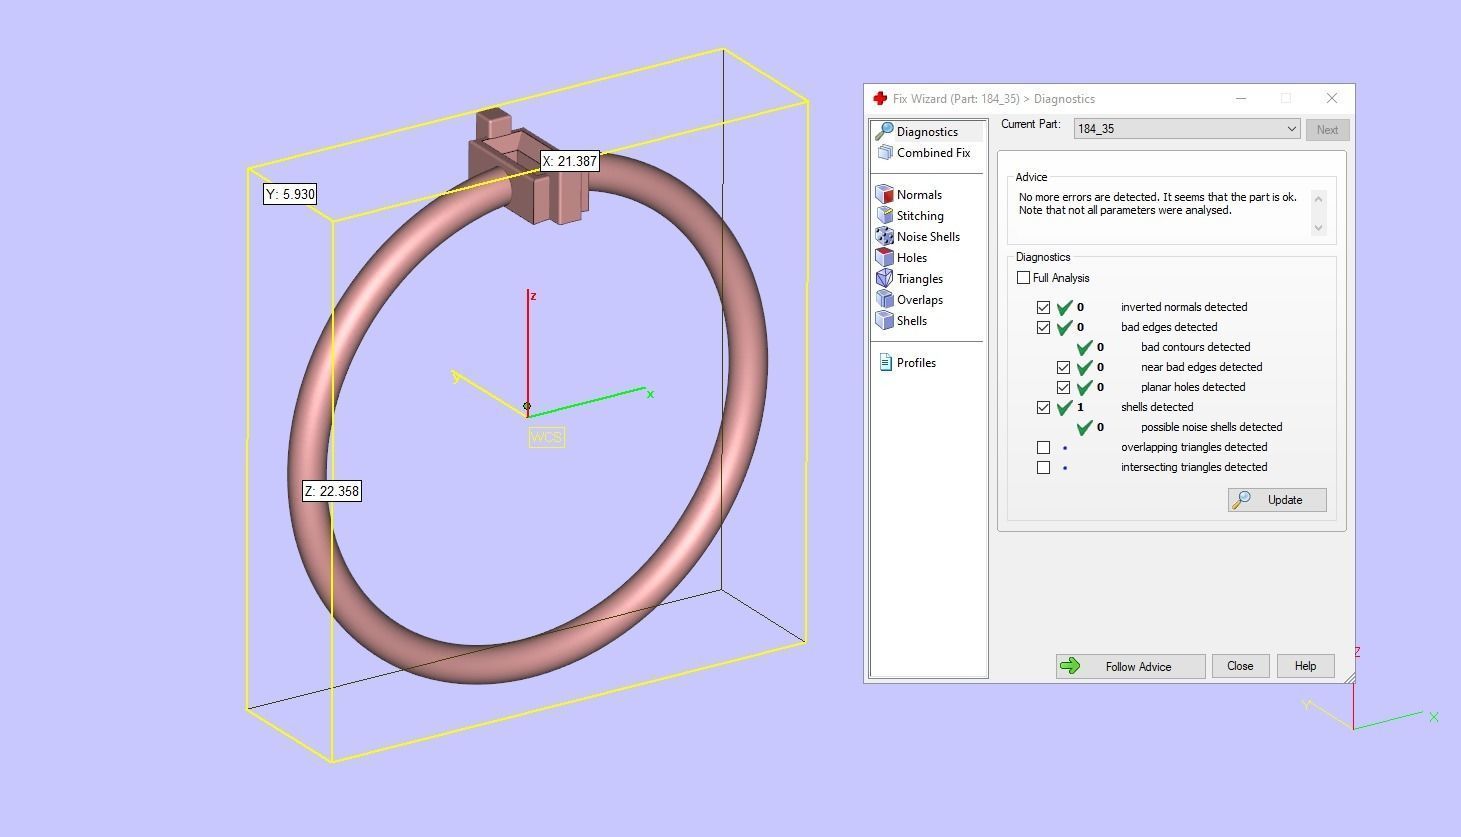
Task: Enable overlapping triangles detected checkbox
Action: (x=1043, y=447)
